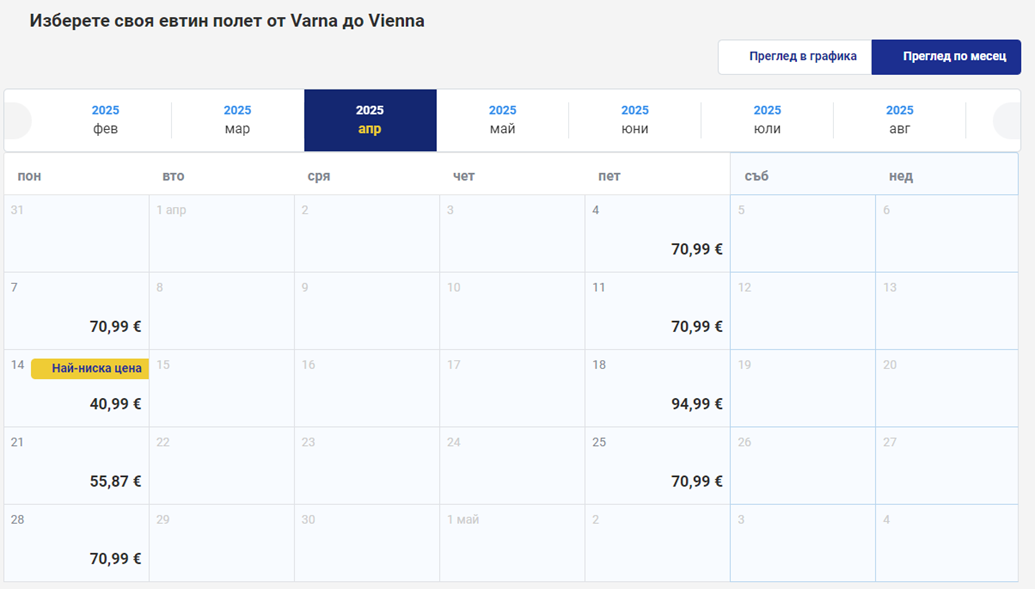Select Monday April 7 fare cell
The height and width of the screenshot is (589, 1035).
(77, 312)
